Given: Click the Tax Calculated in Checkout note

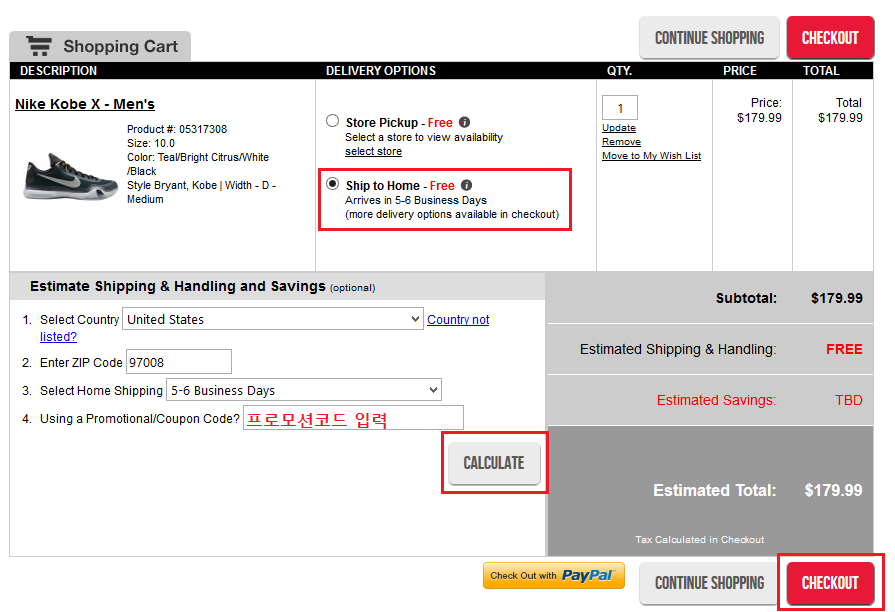Looking at the screenshot, I should (x=699, y=539).
